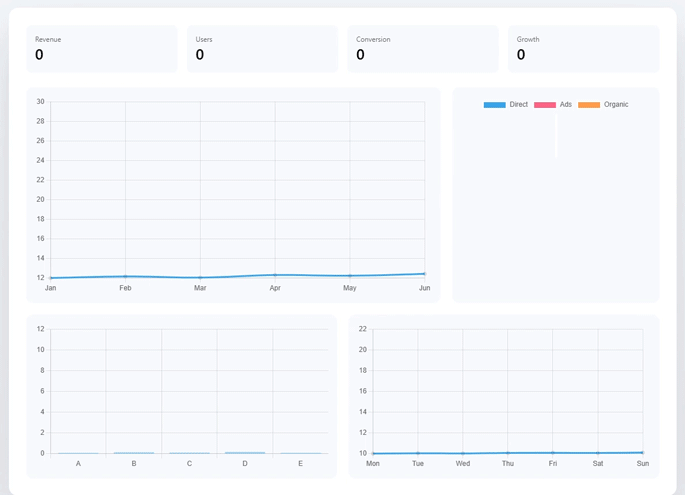Viewport: 685px width, 495px height.
Task: Toggle the Ads legend label
Action: click(565, 105)
